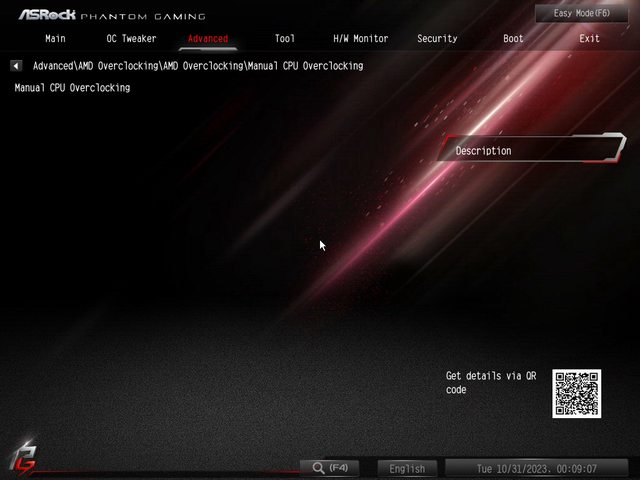Open the OC Tweaker tab
This screenshot has height=480, width=640.
[132, 39]
